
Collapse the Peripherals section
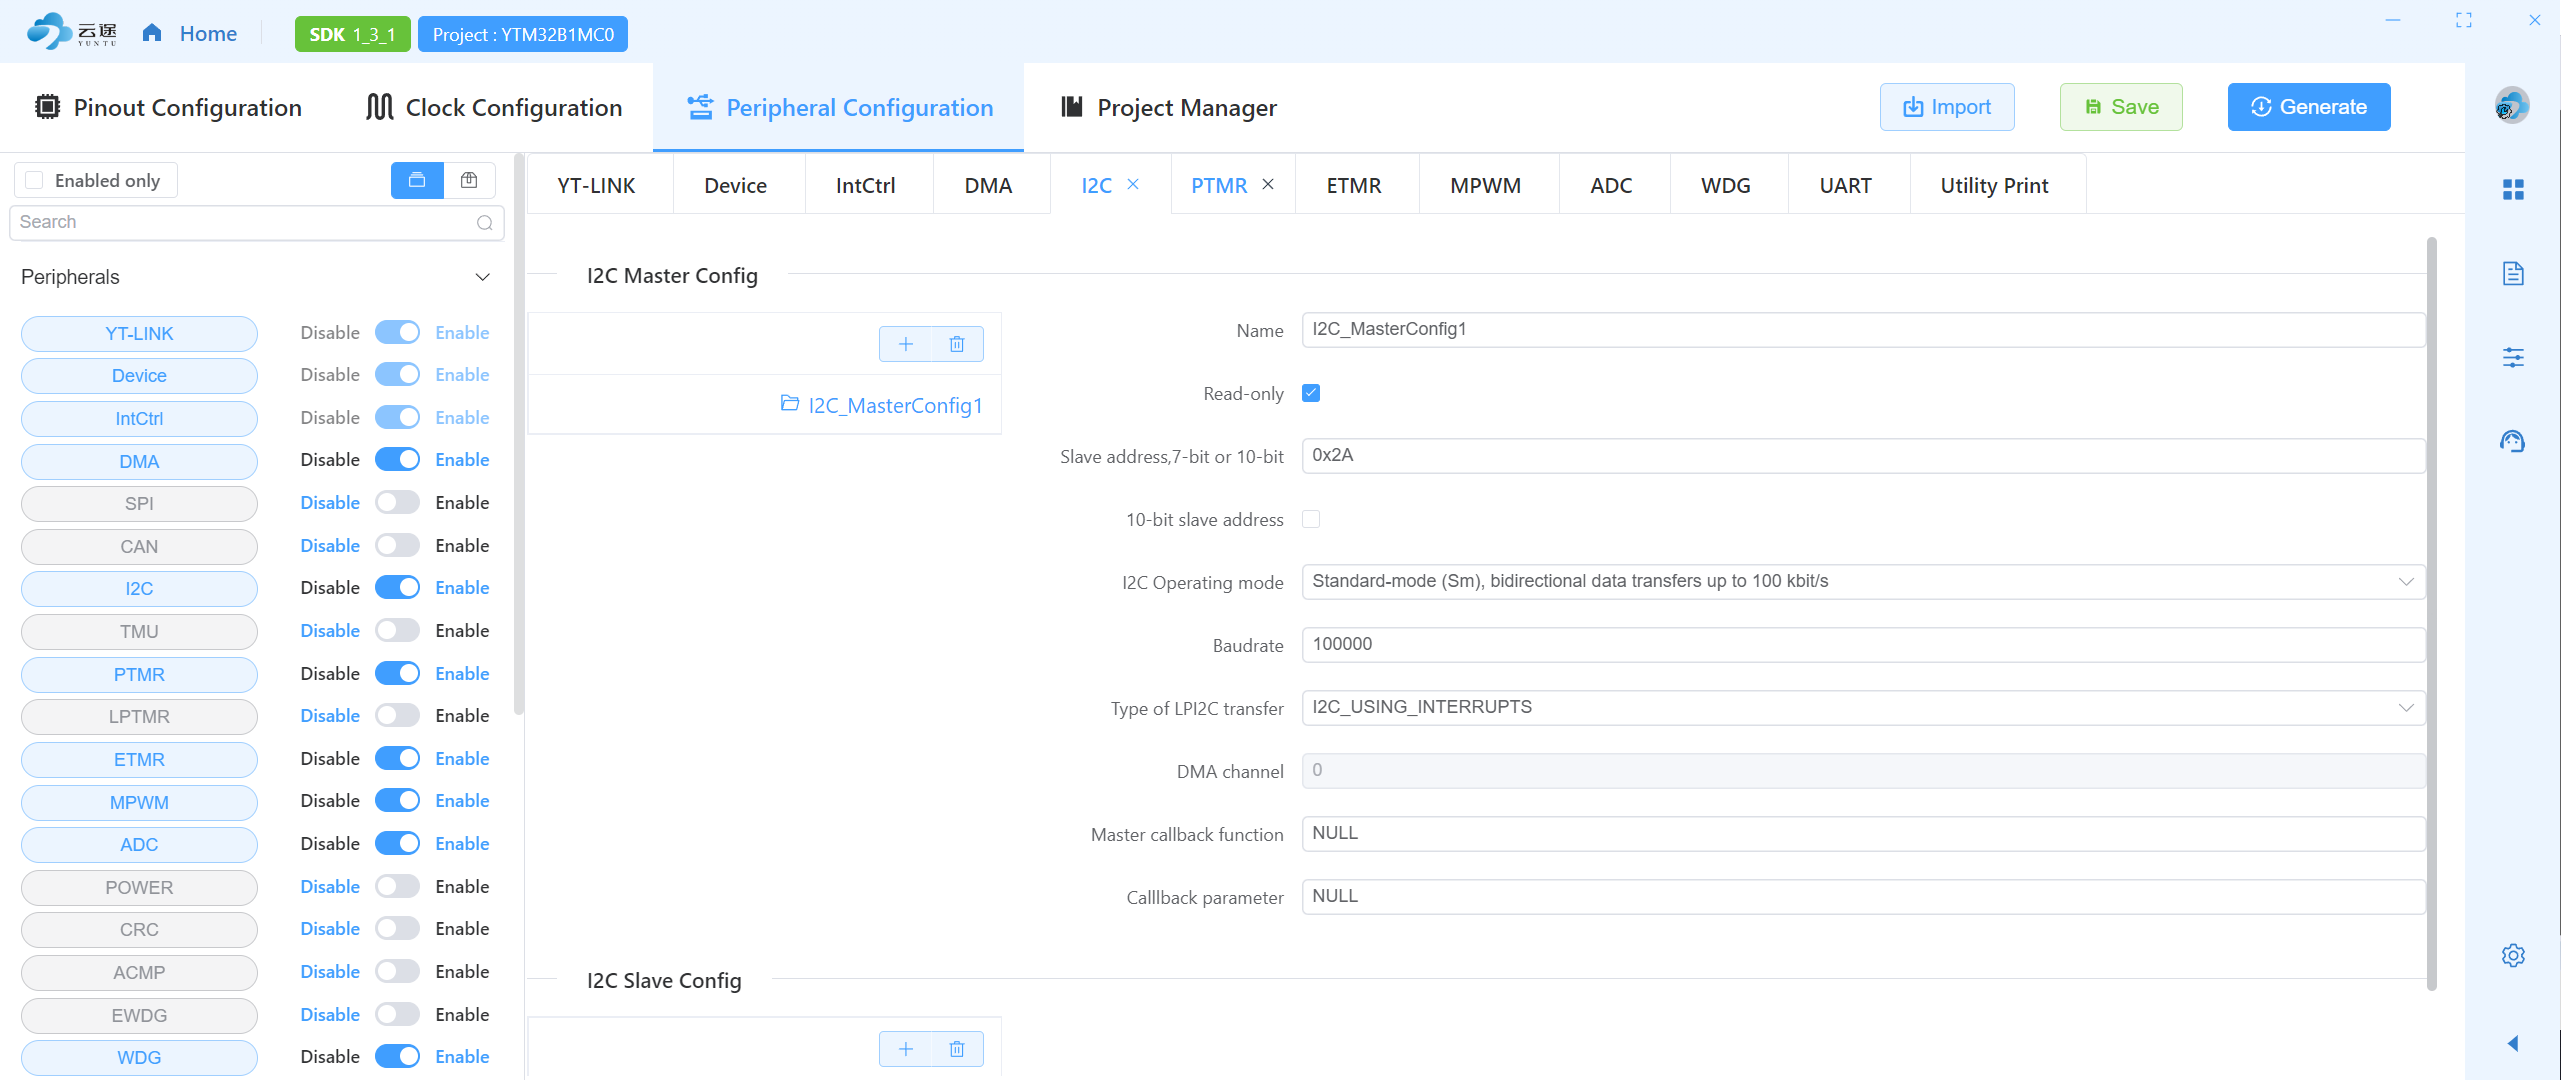tap(482, 277)
